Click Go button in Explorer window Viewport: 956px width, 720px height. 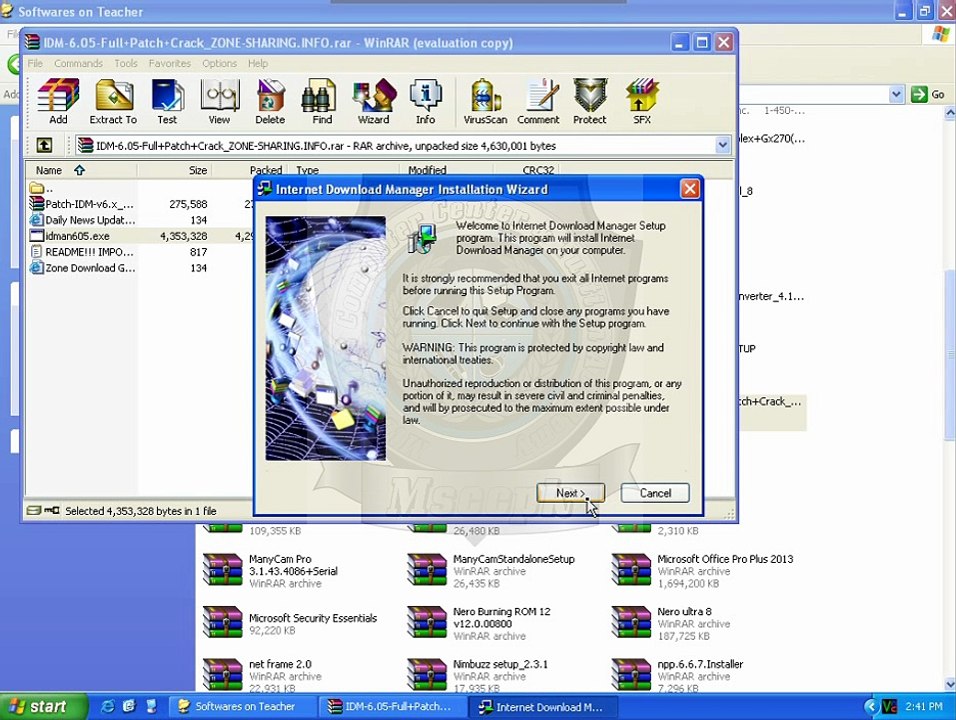[928, 94]
